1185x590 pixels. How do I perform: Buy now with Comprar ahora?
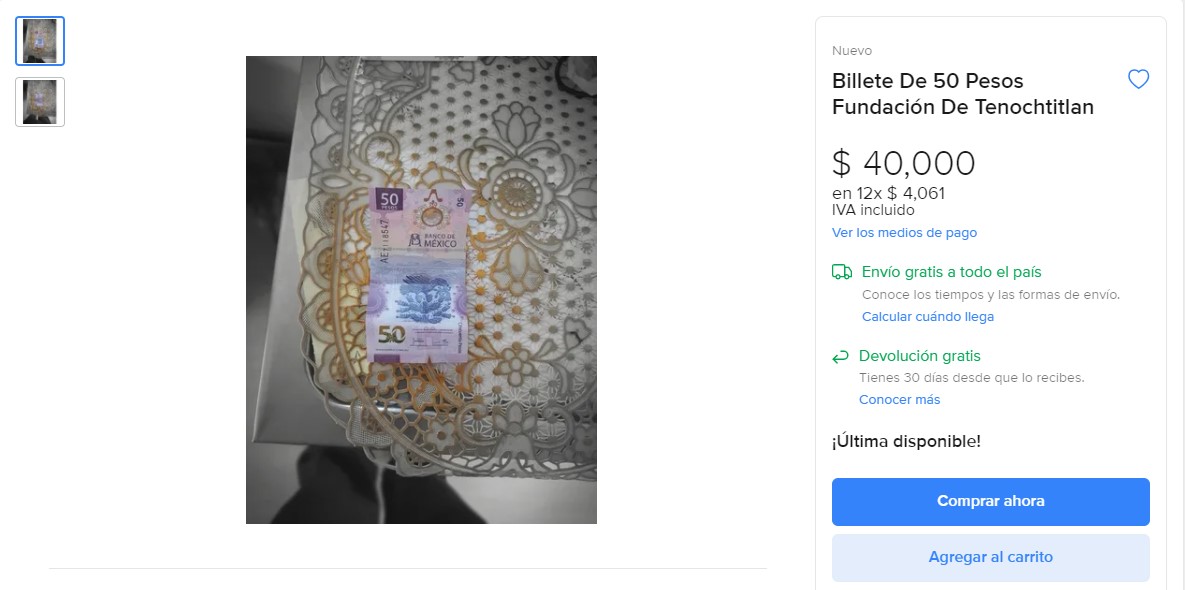(991, 502)
